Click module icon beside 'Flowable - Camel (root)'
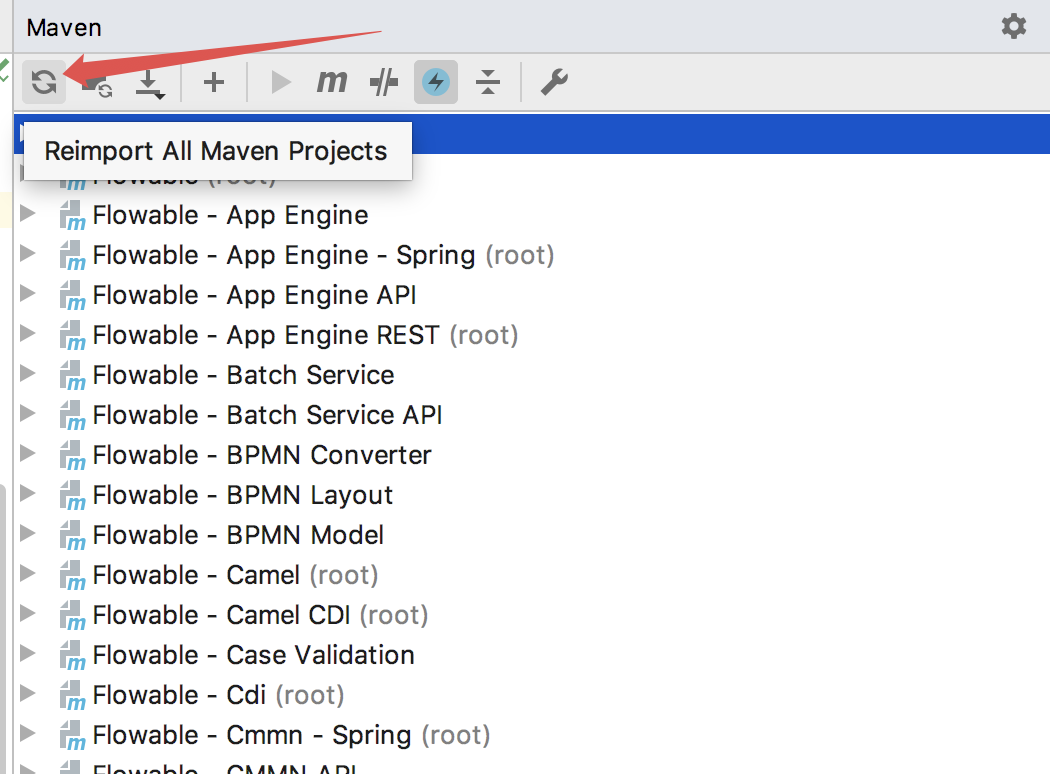This screenshot has height=774, width=1050. [x=72, y=575]
